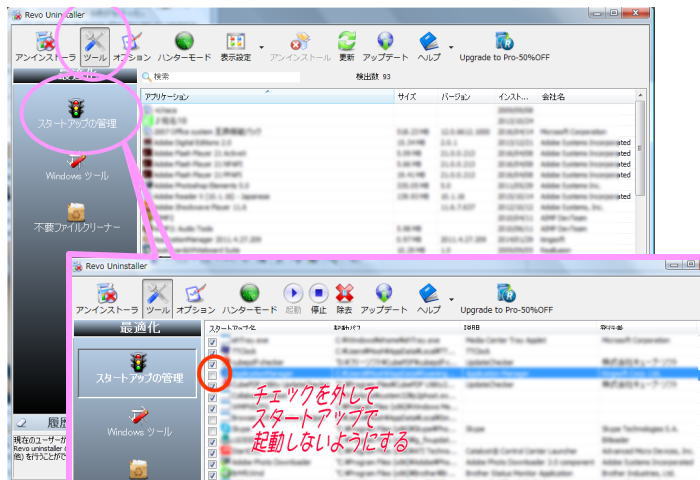Uncheck Adobe Photo Downloader startup entry
This screenshot has width=700, height=480.
coord(212,464)
